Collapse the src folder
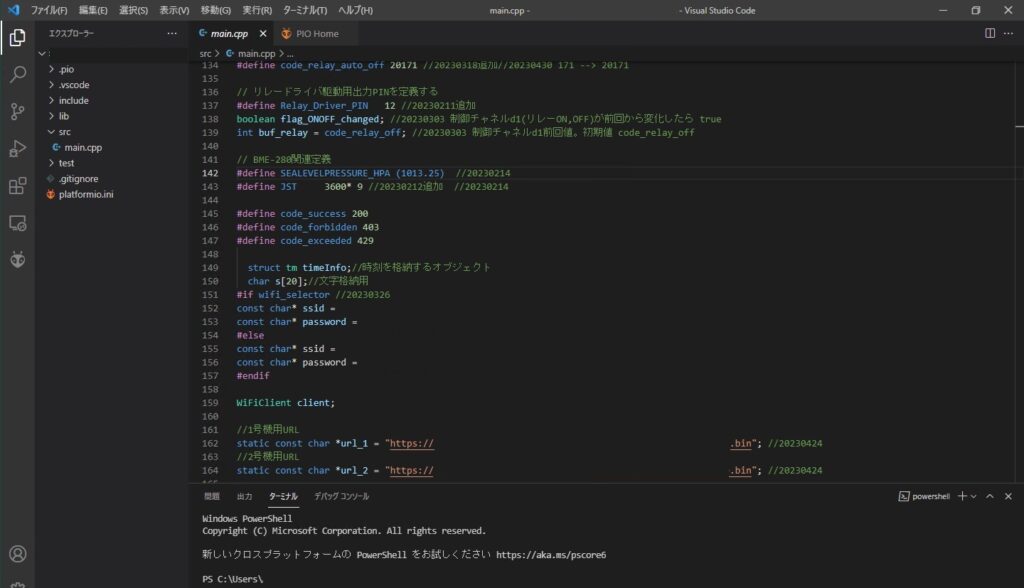This screenshot has width=1024, height=588. [x=64, y=131]
